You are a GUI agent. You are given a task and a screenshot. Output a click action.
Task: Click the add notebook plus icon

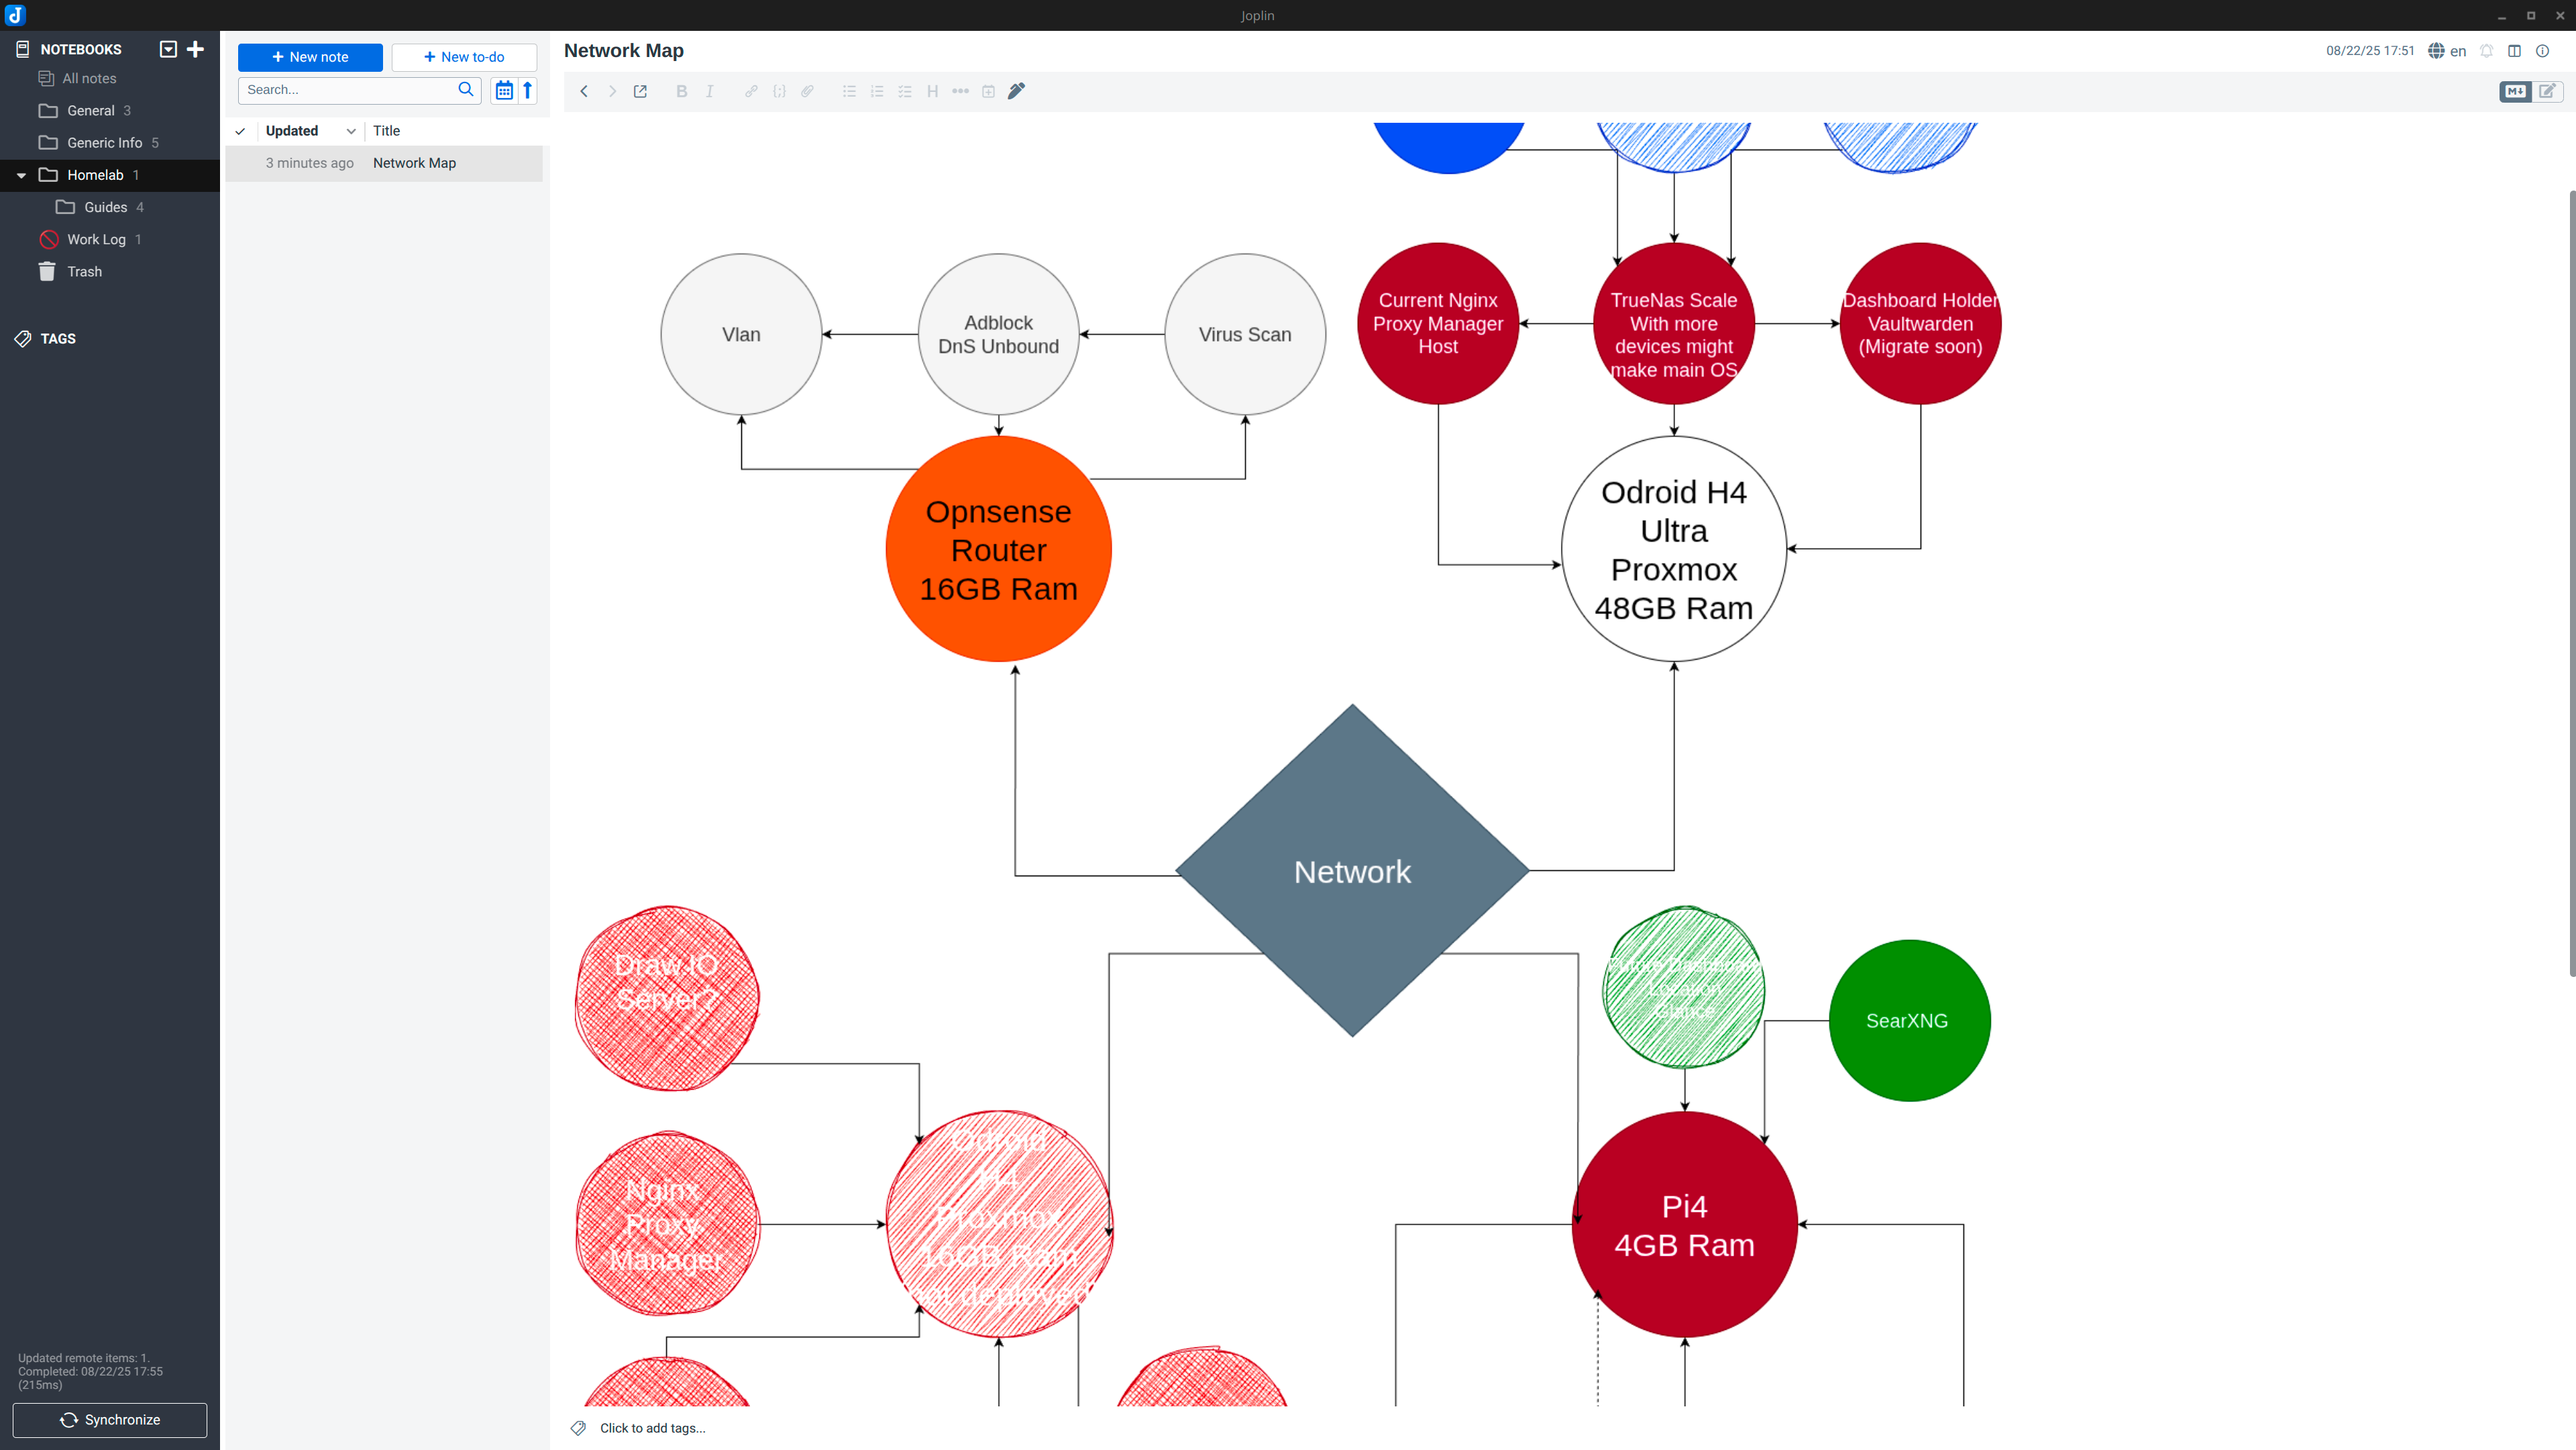(x=196, y=49)
